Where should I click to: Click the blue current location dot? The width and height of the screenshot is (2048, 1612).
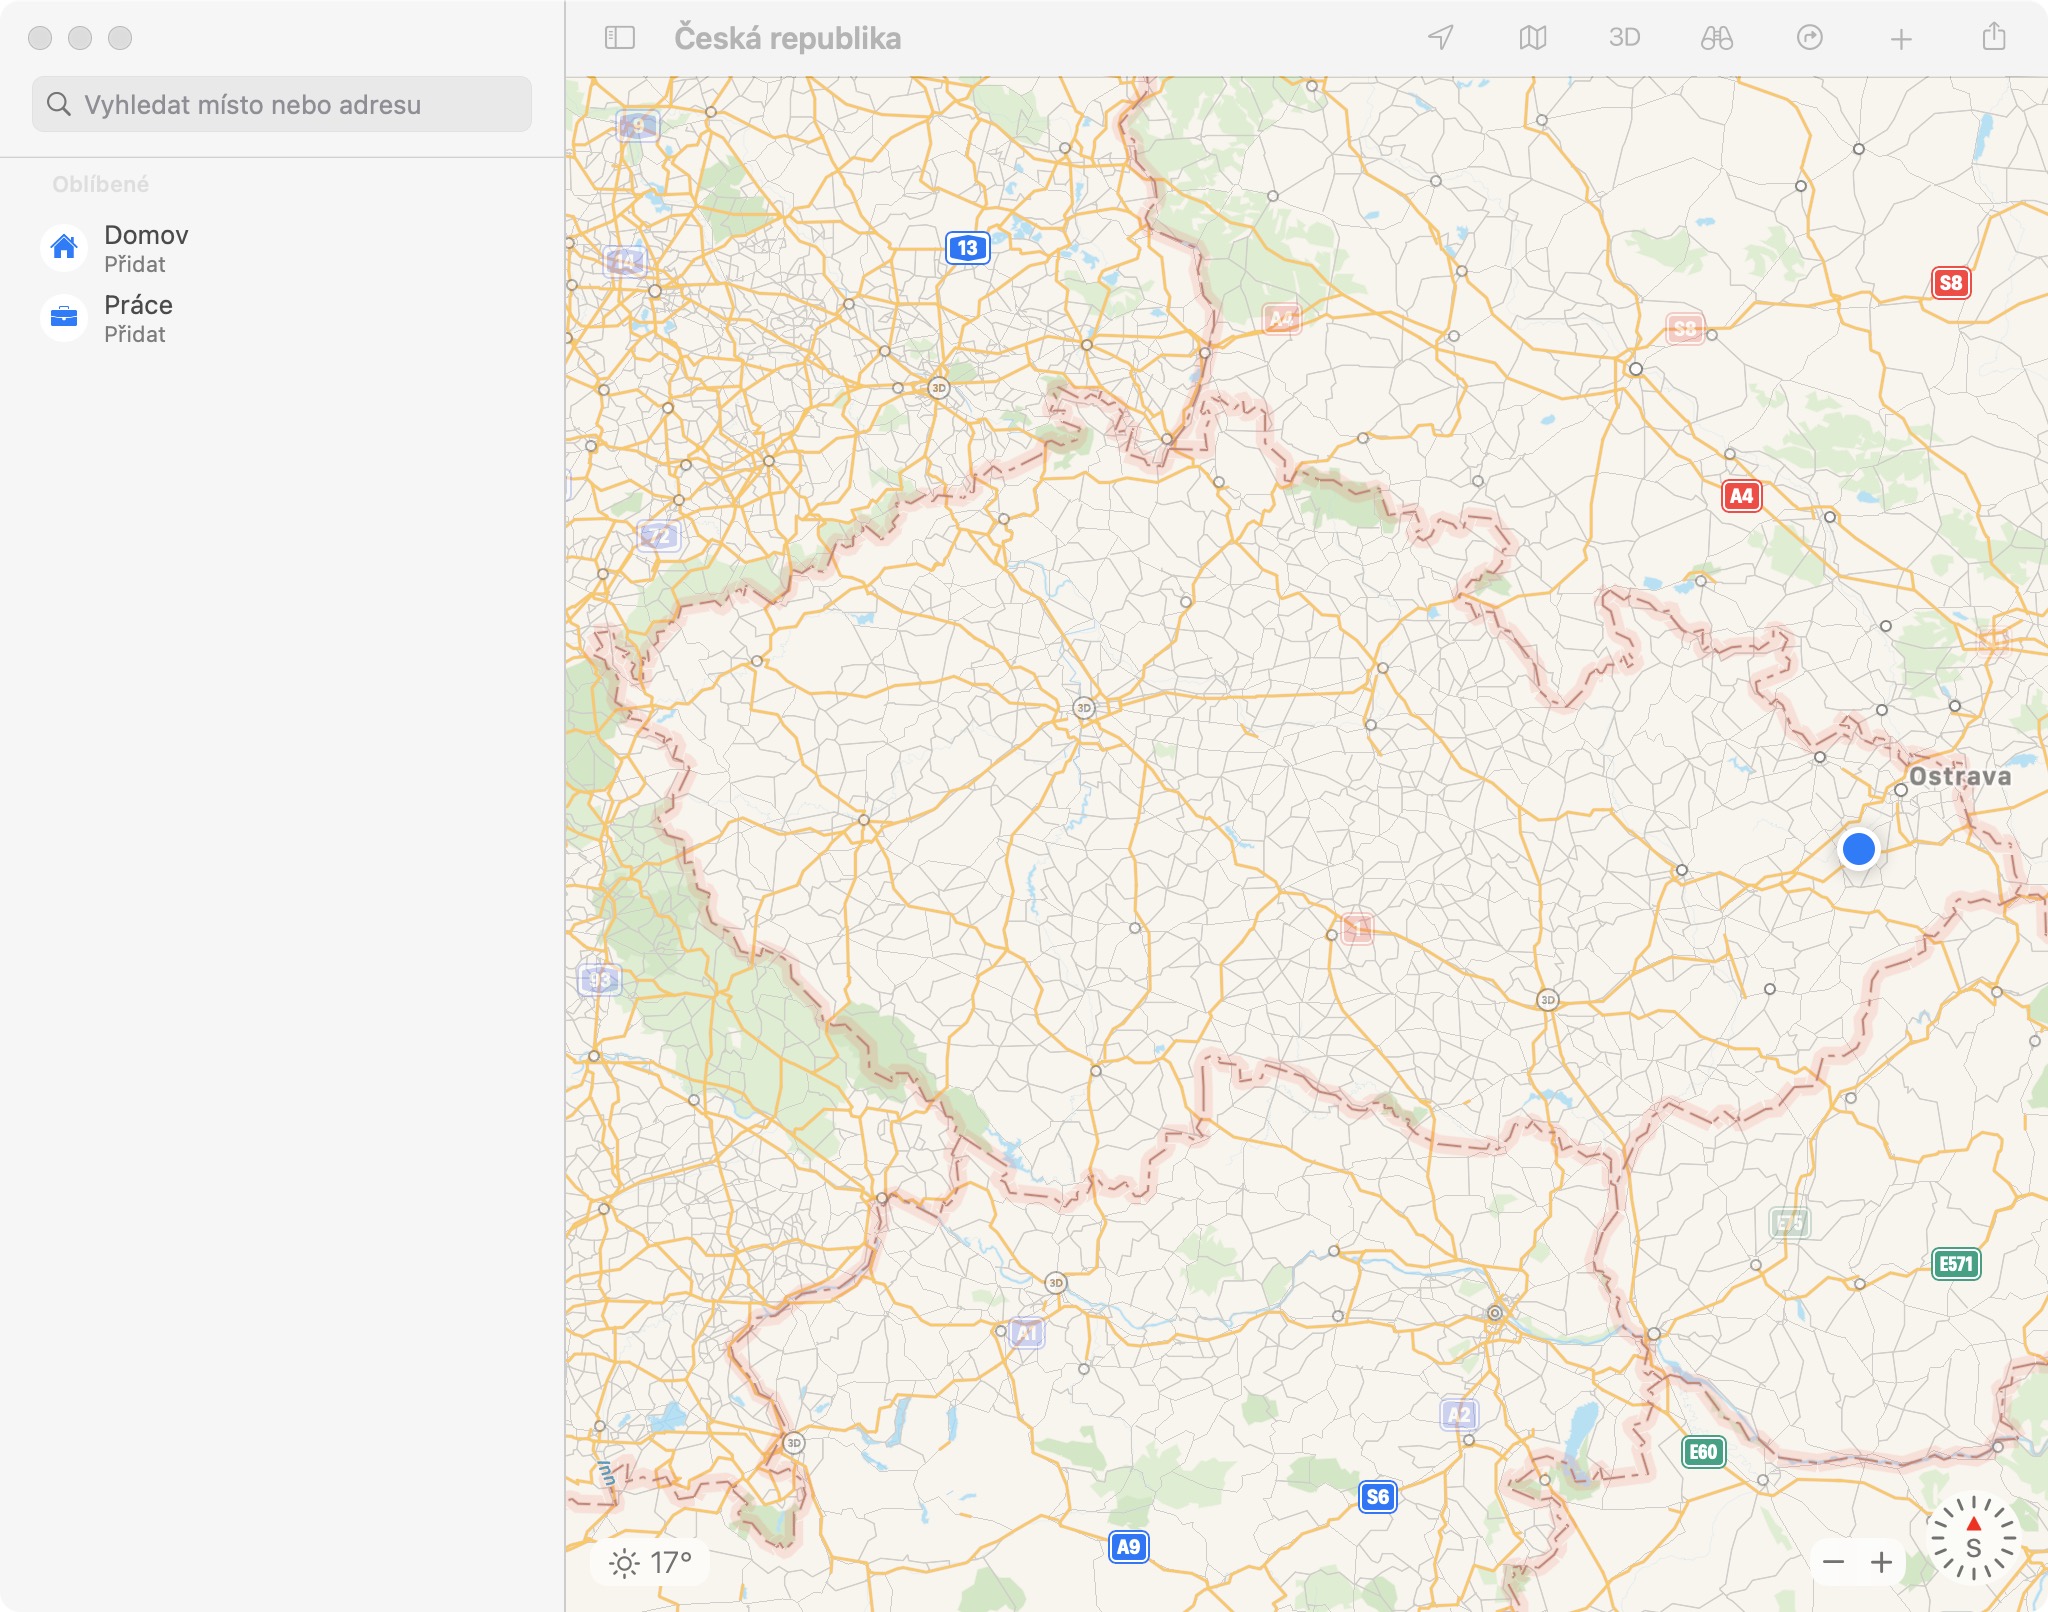(1858, 849)
